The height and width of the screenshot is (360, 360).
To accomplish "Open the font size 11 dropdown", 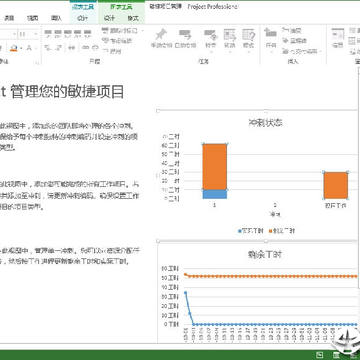I will click(x=36, y=34).
